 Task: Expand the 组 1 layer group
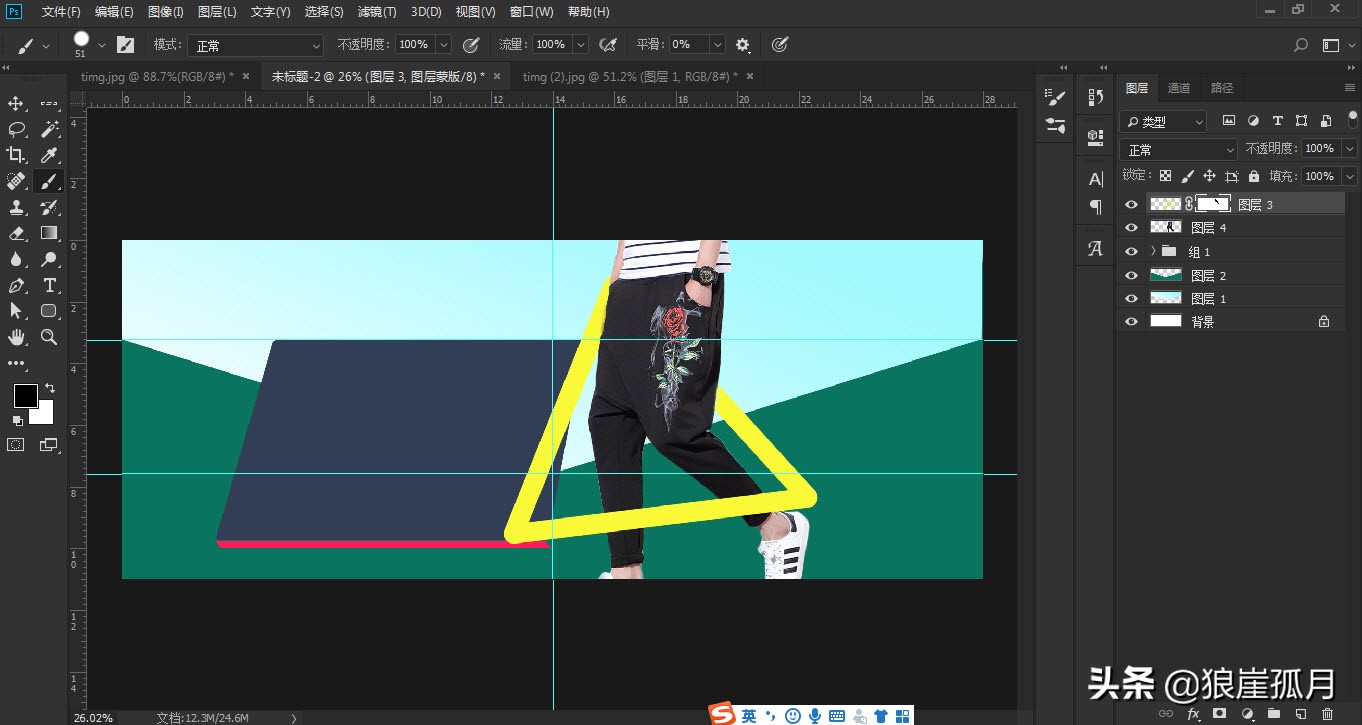tap(1153, 252)
